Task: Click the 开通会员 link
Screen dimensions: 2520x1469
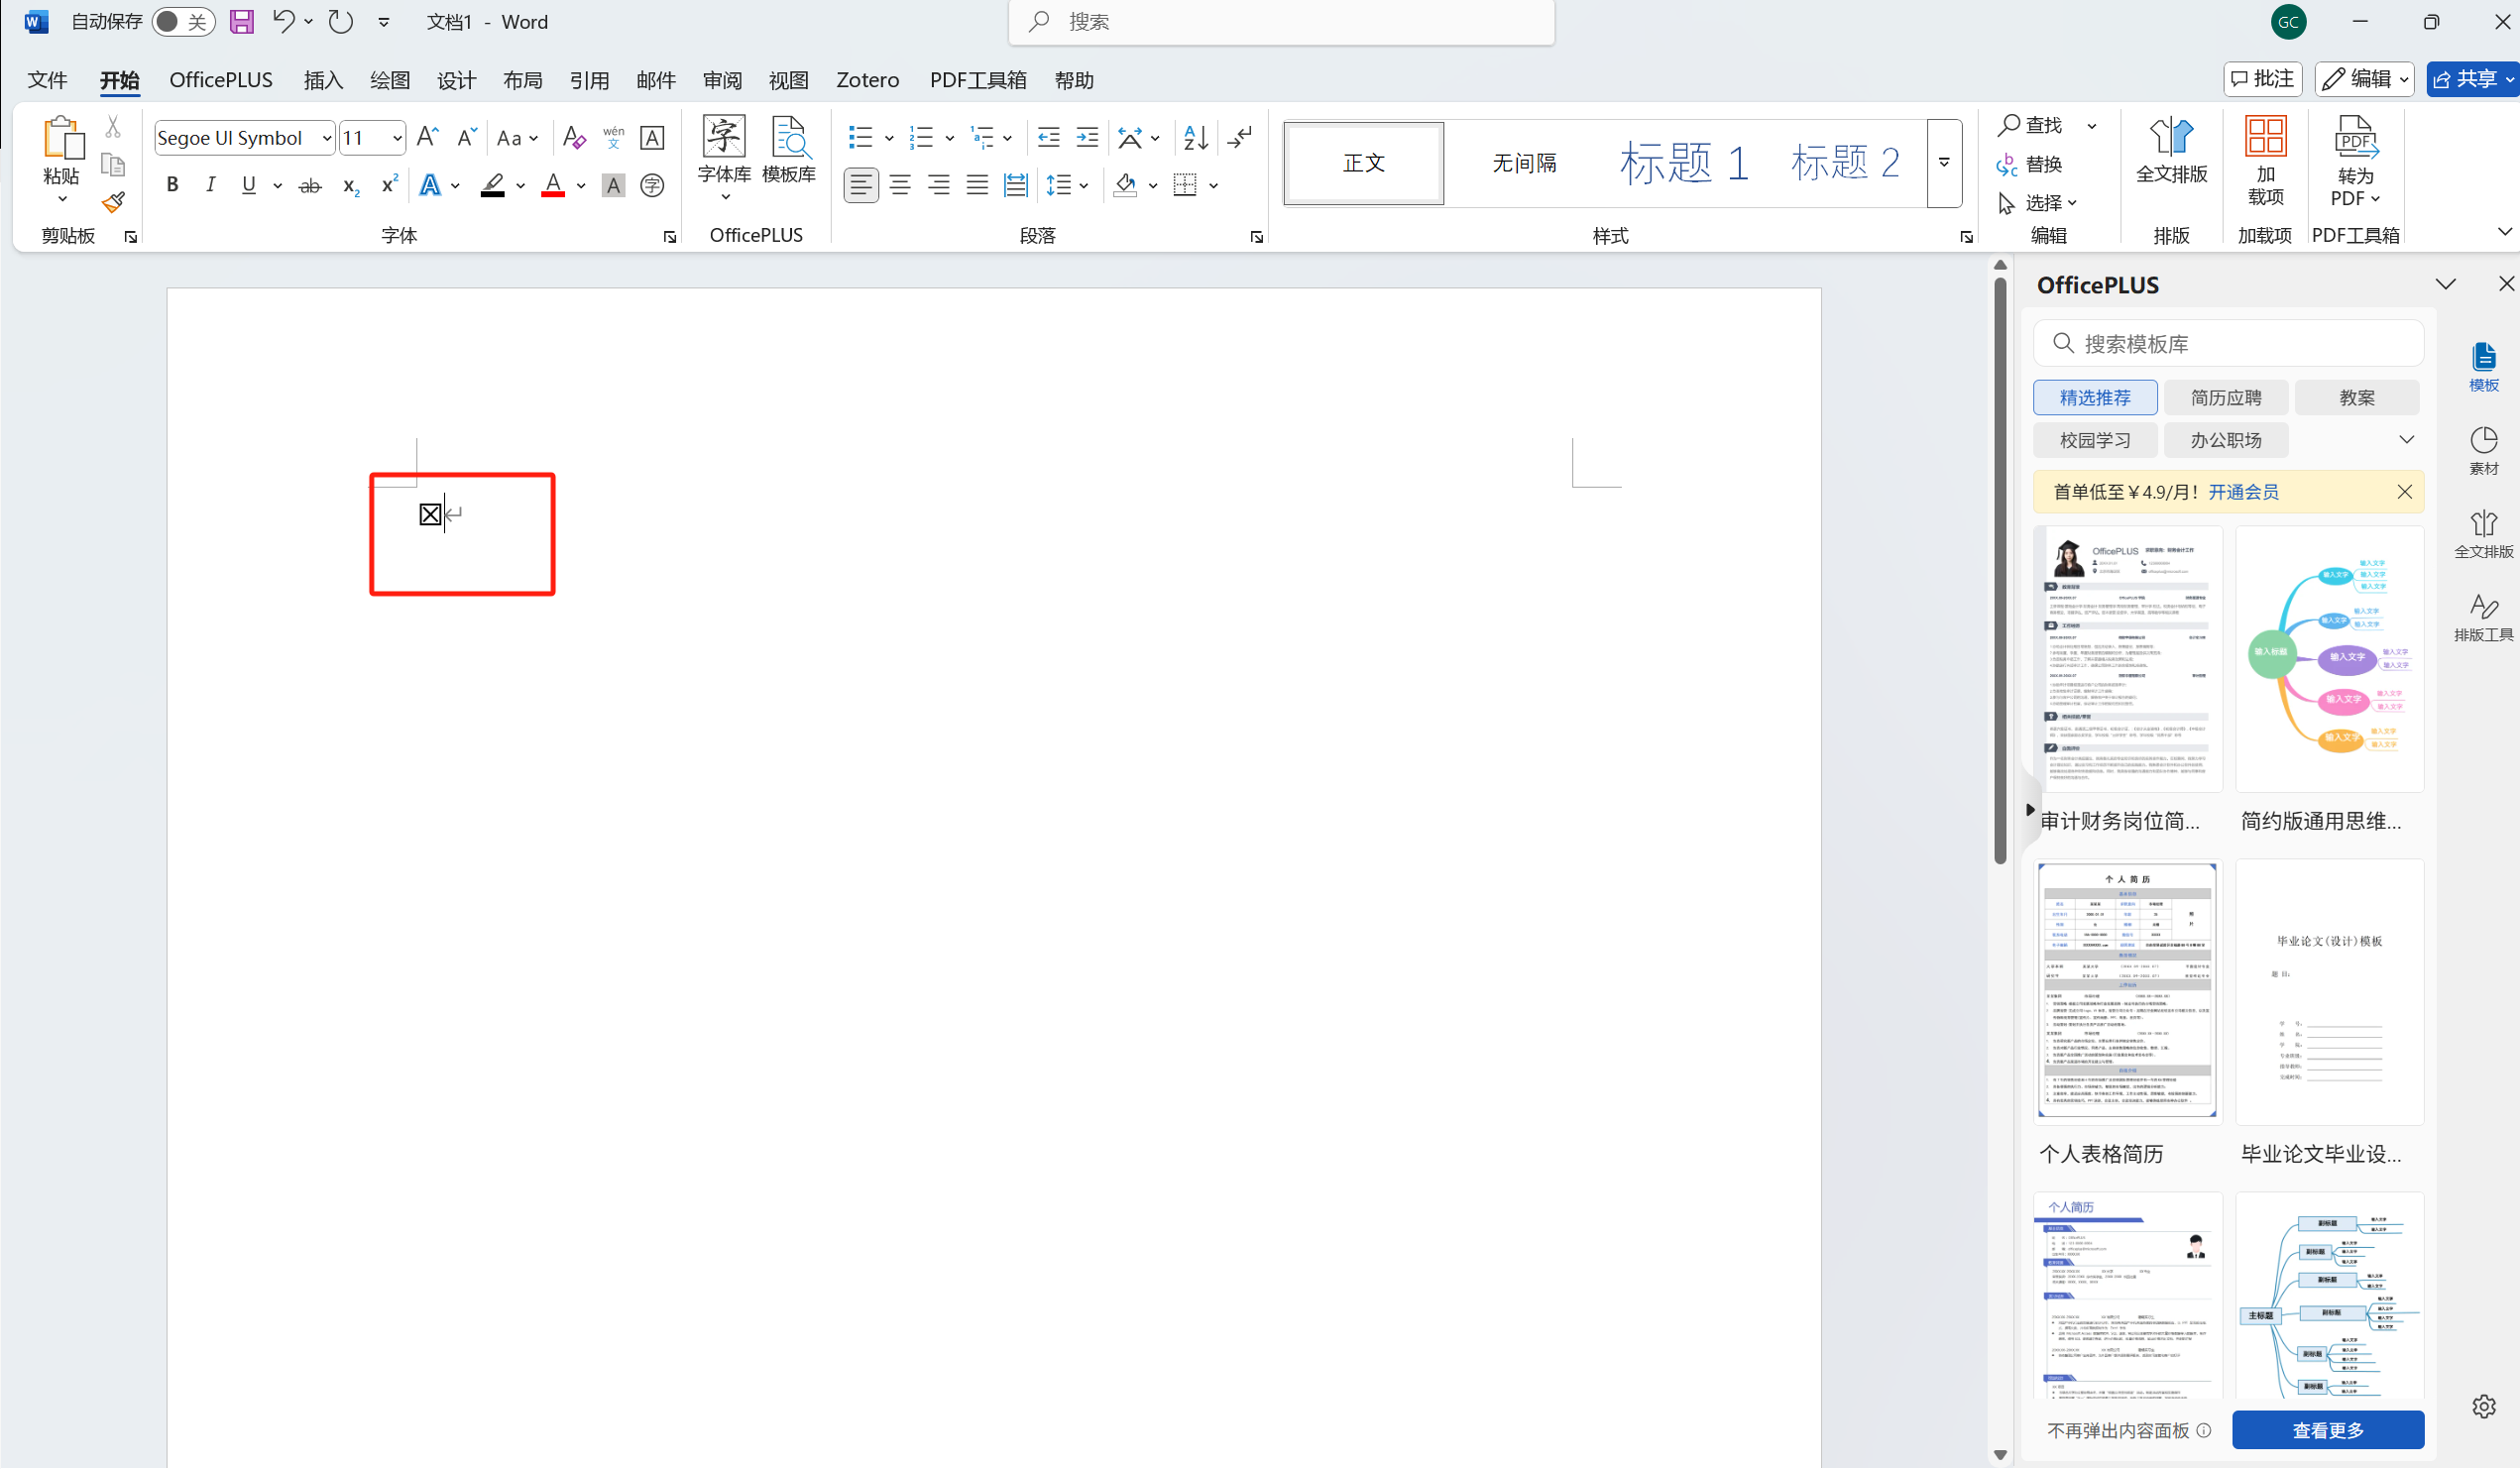Action: [2243, 492]
